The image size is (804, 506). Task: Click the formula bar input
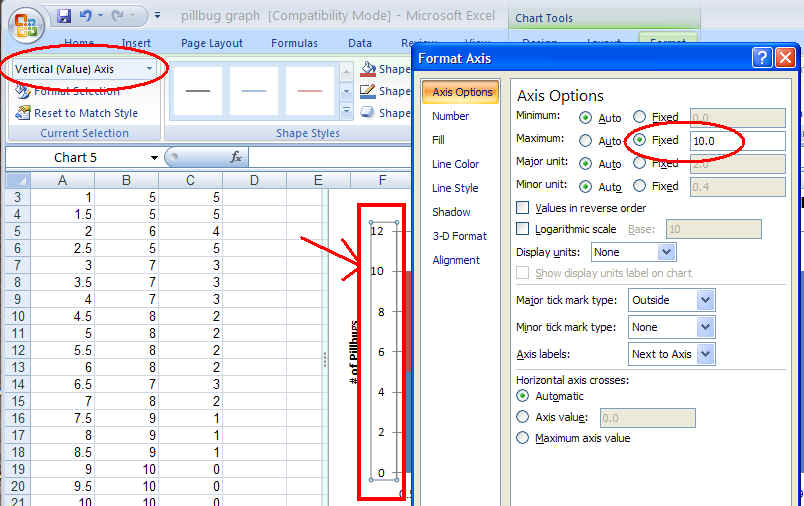click(x=331, y=157)
